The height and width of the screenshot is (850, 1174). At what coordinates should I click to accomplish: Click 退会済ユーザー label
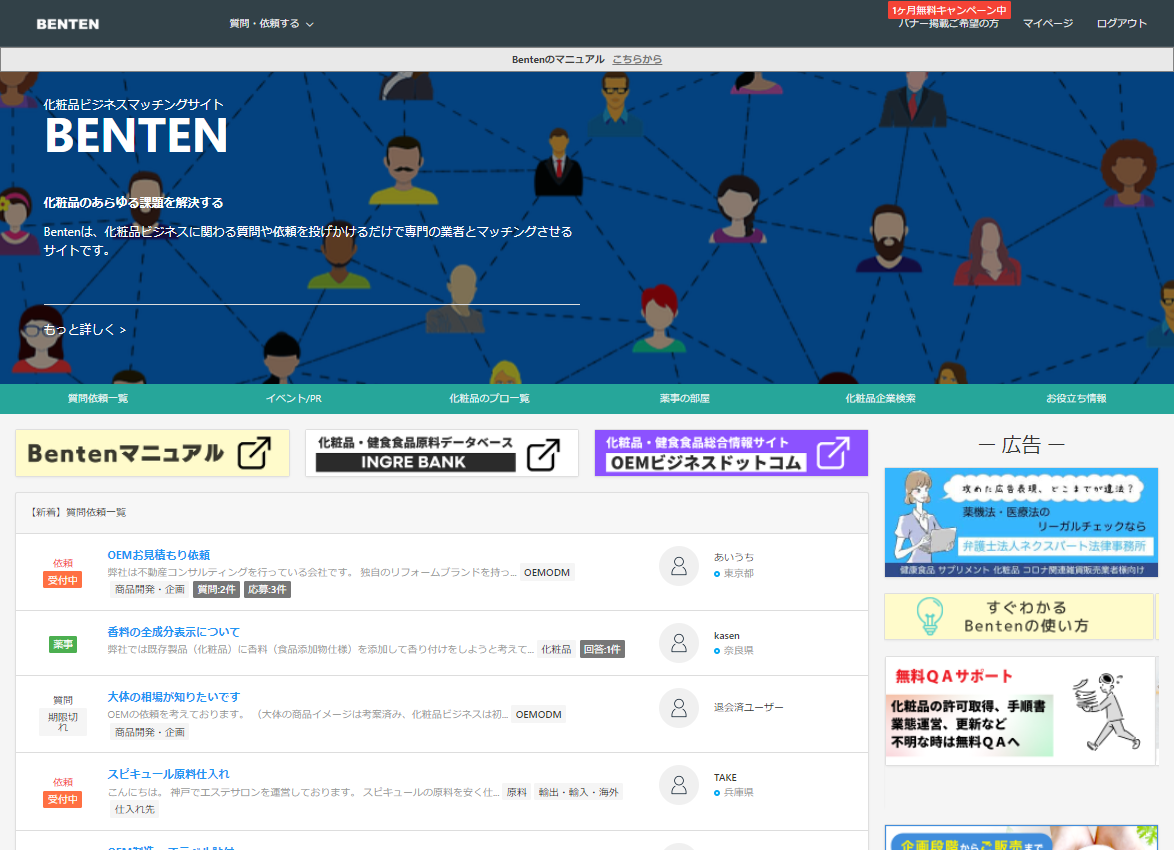pyautogui.click(x=749, y=708)
